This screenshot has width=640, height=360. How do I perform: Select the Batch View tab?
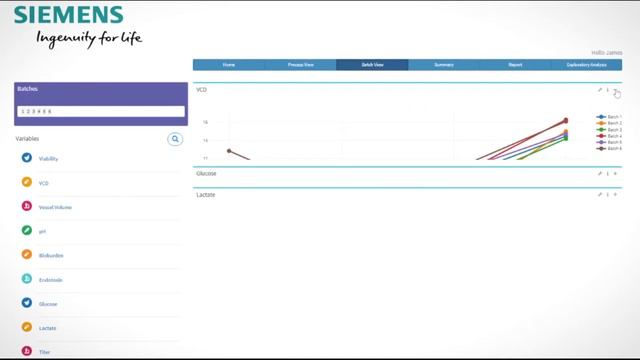coord(372,65)
